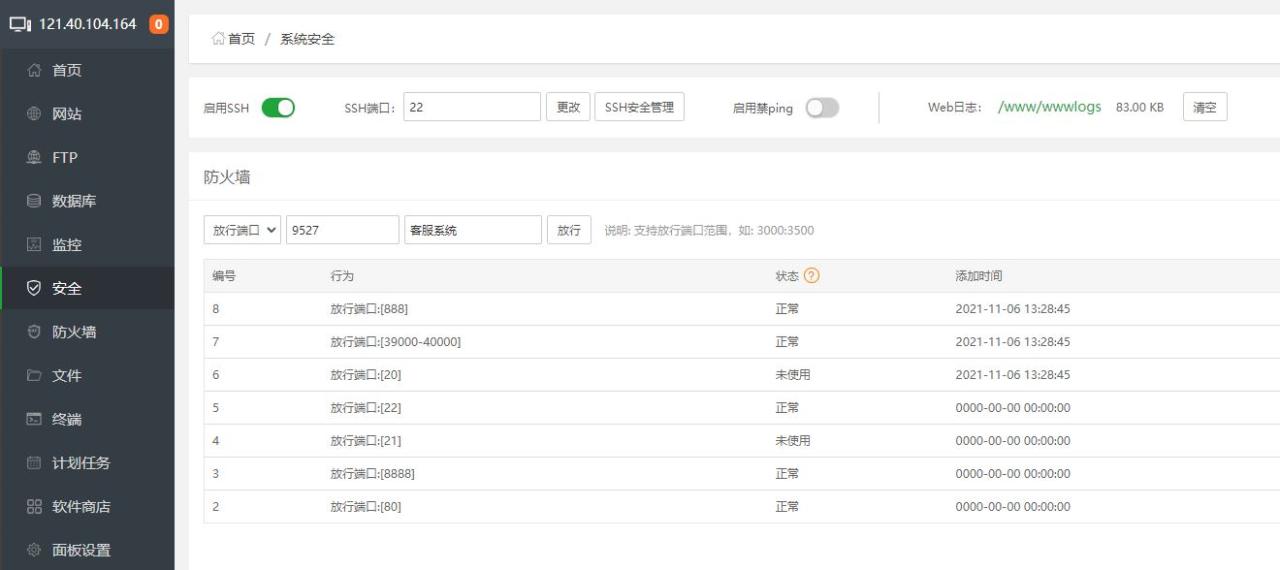Open 软件商店 in the sidebar

[x=81, y=506]
